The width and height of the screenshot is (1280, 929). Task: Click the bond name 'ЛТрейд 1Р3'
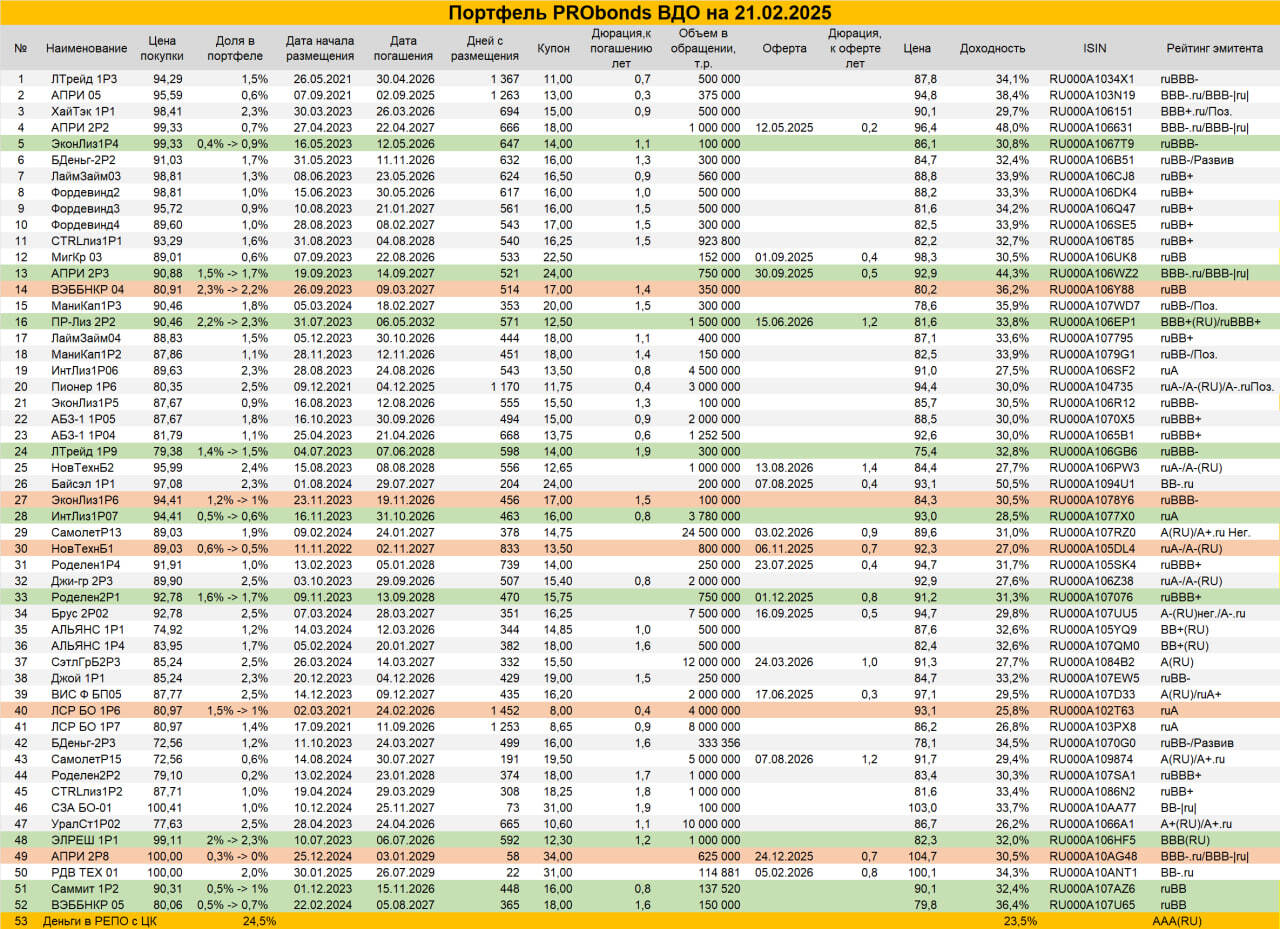pos(83,79)
